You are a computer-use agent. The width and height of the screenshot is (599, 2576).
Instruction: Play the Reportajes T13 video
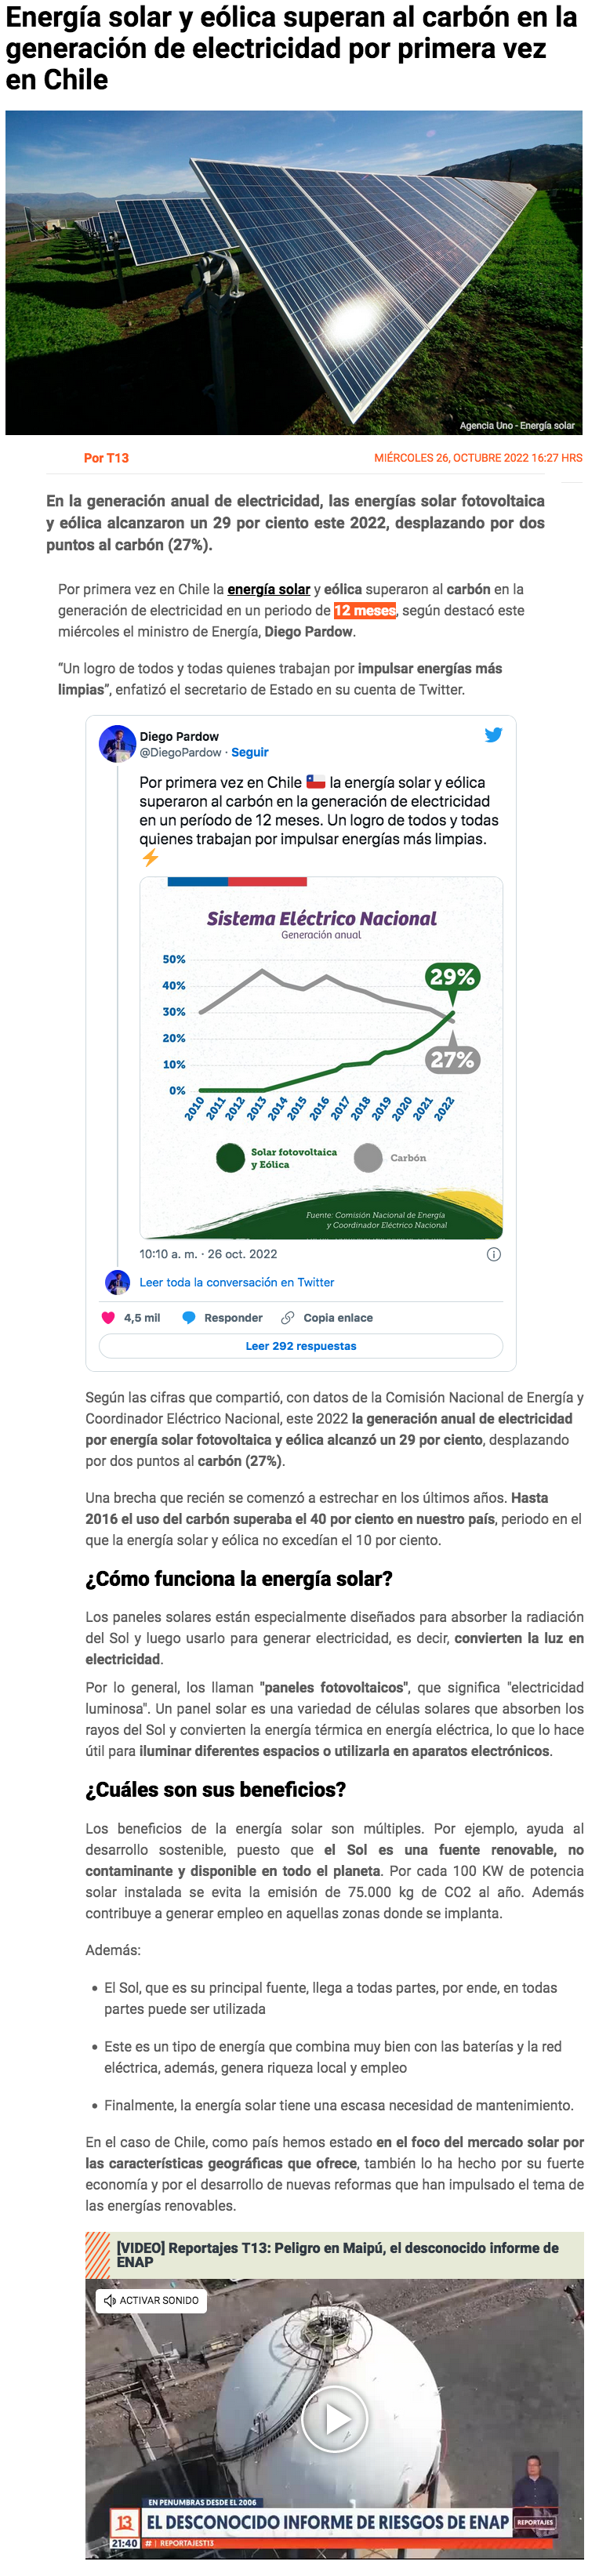click(x=334, y=2418)
